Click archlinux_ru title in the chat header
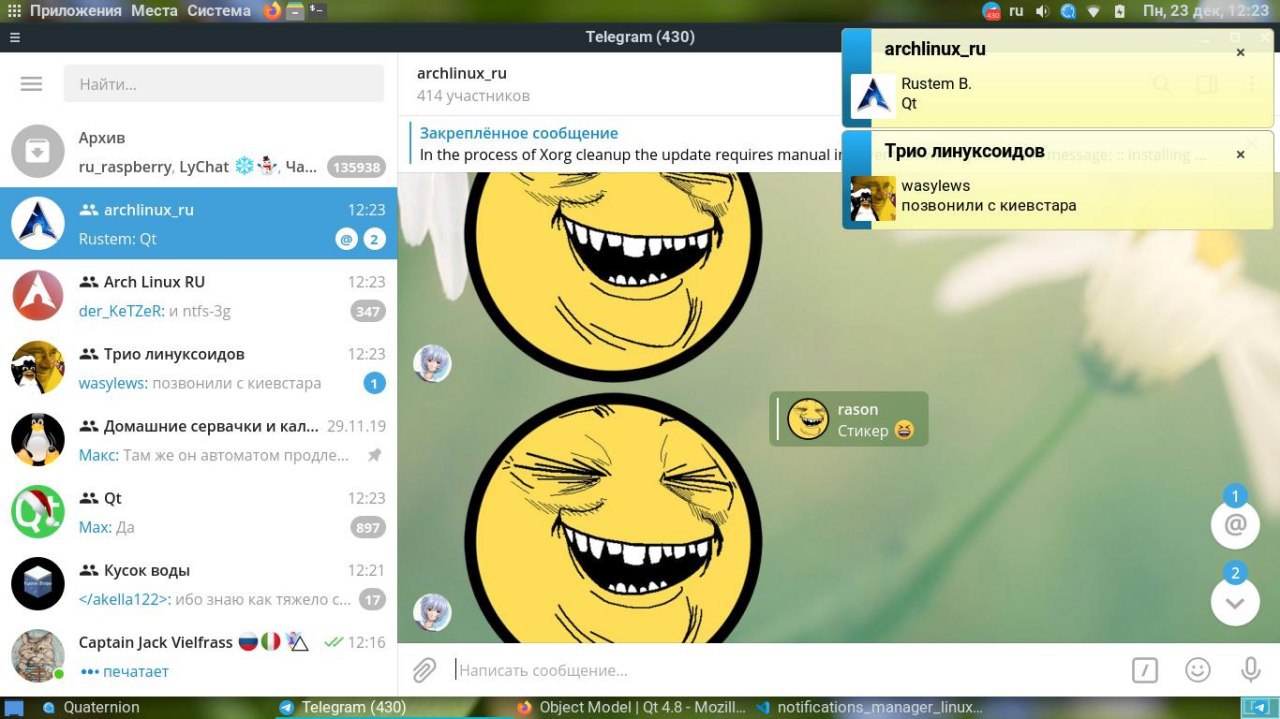 coord(462,73)
